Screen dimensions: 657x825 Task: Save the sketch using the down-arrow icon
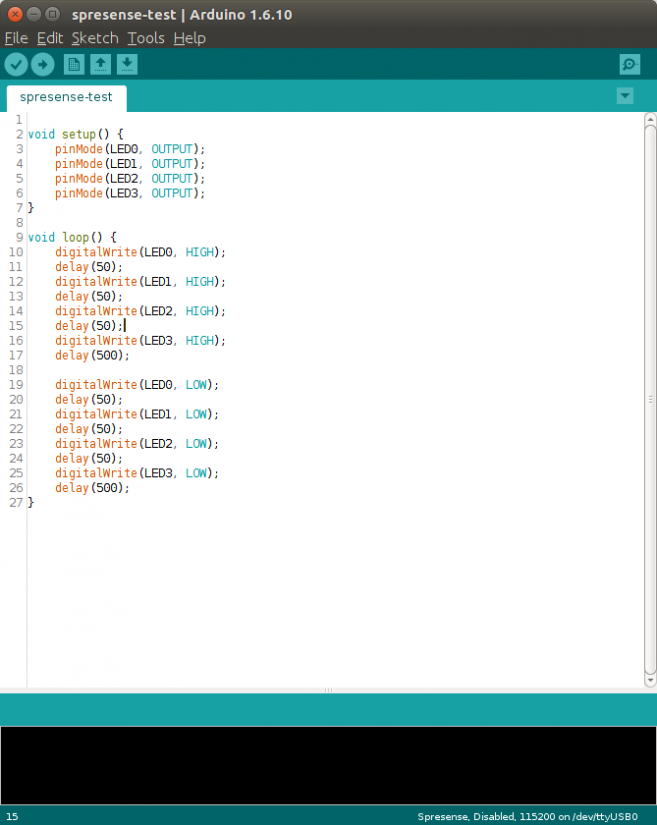[126, 65]
